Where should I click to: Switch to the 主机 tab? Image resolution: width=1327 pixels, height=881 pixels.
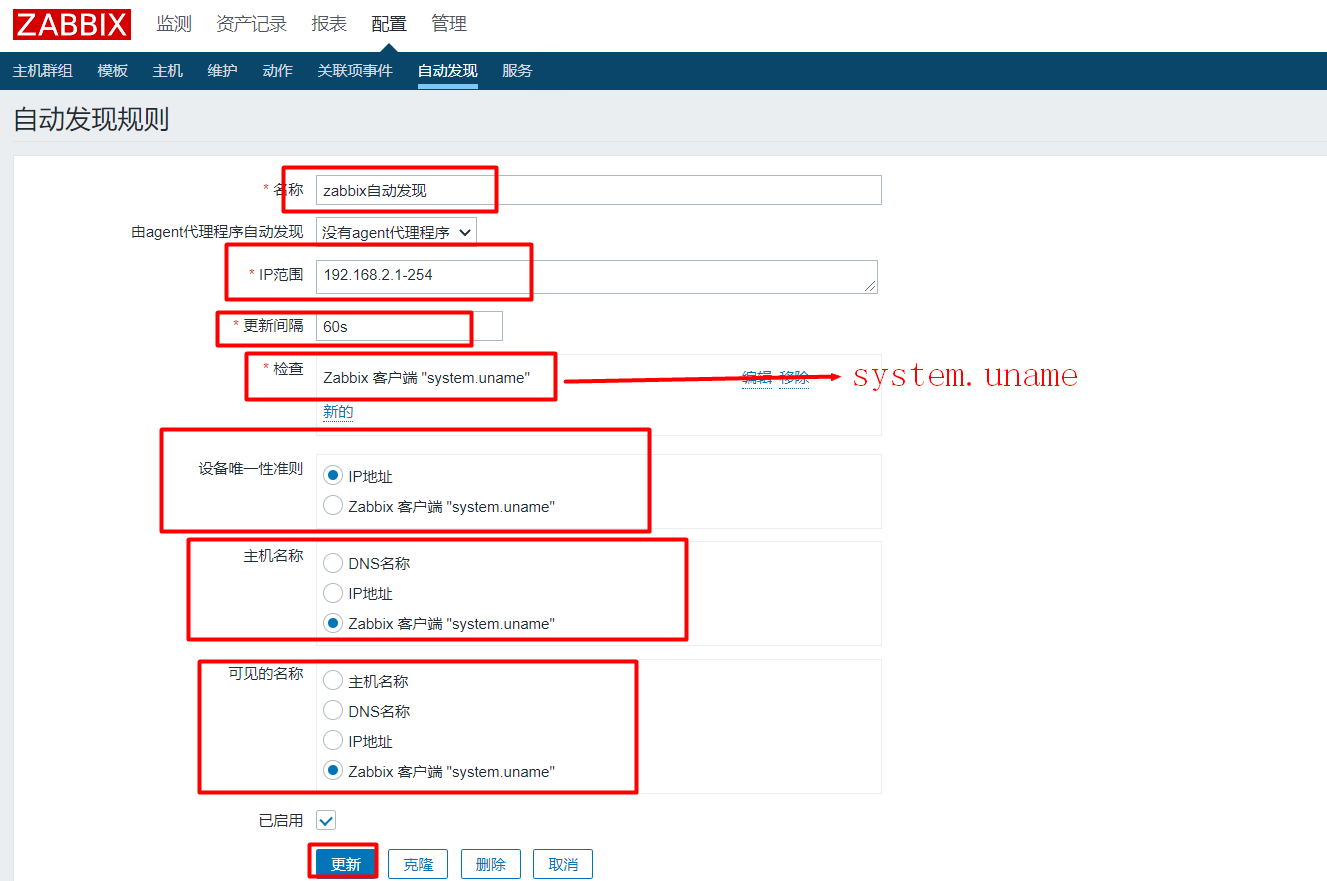point(168,71)
